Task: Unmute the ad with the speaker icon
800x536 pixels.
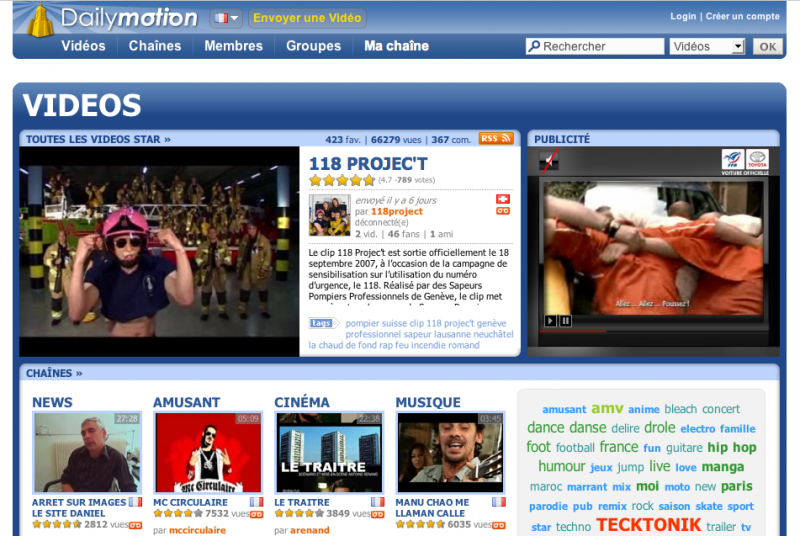Action: [549, 161]
